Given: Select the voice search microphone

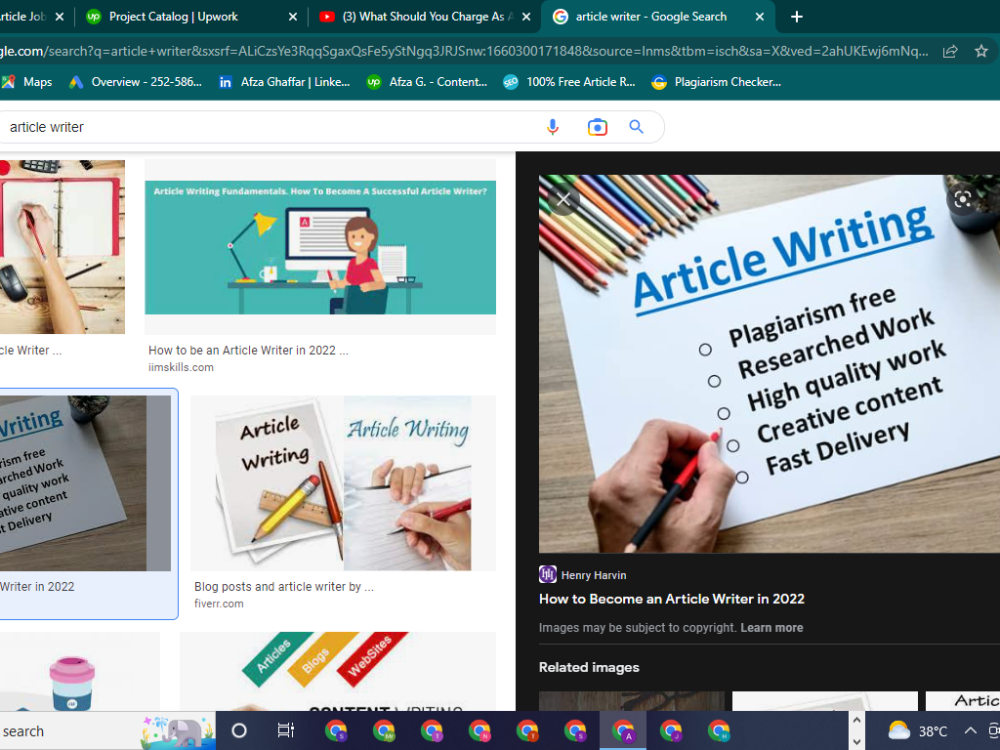Looking at the screenshot, I should pos(553,126).
